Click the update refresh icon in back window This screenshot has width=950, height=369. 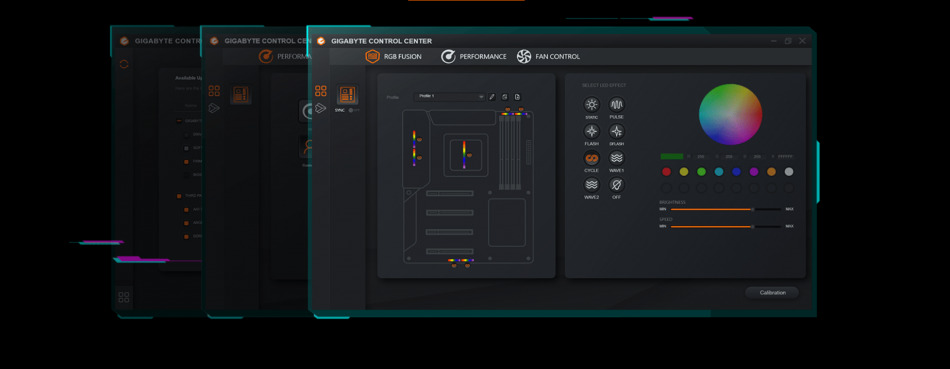point(124,64)
